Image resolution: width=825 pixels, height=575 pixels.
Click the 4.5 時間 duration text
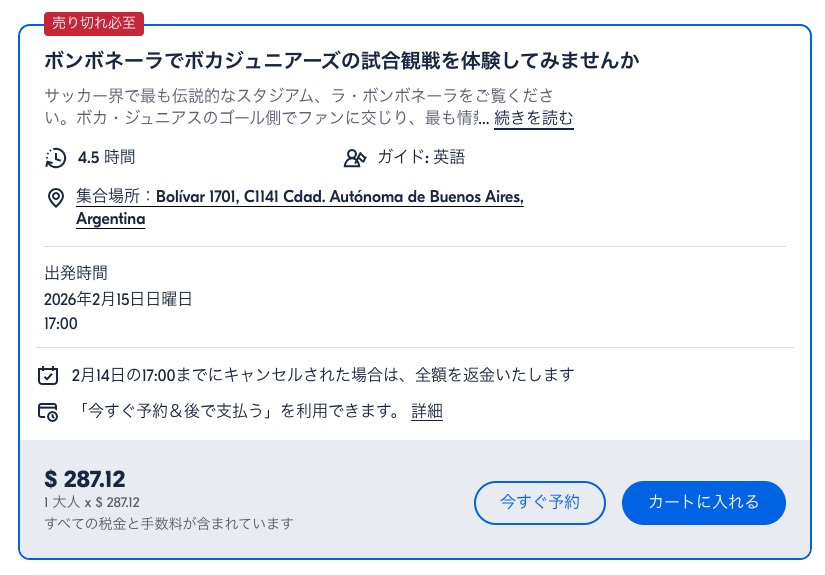[x=106, y=157]
